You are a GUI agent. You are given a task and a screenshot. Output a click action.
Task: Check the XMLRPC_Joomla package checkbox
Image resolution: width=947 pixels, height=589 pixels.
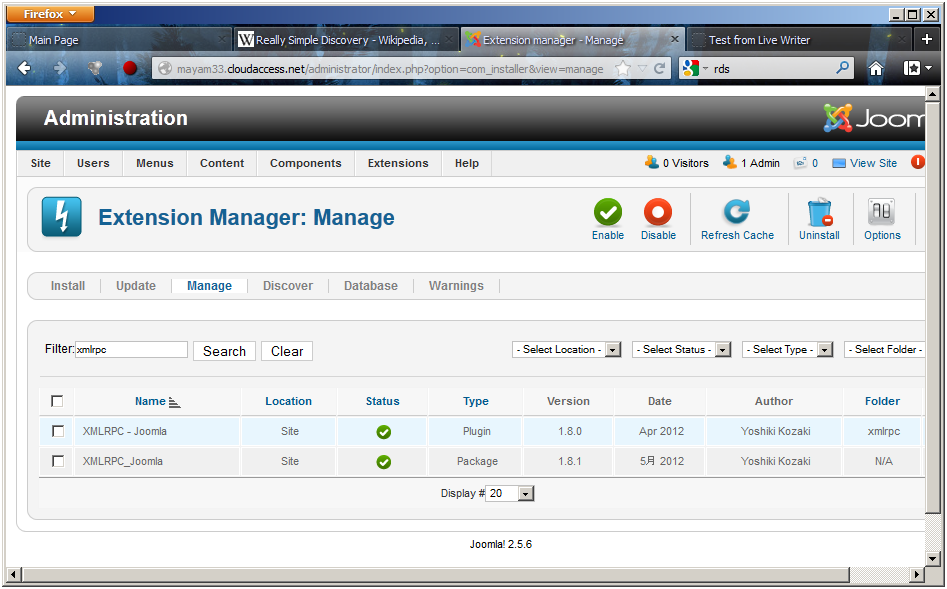coord(58,462)
